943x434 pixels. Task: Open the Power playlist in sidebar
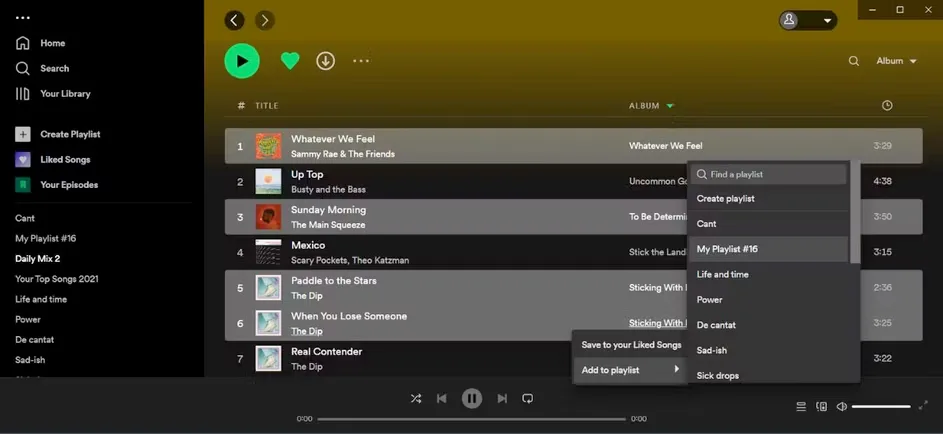coord(28,320)
